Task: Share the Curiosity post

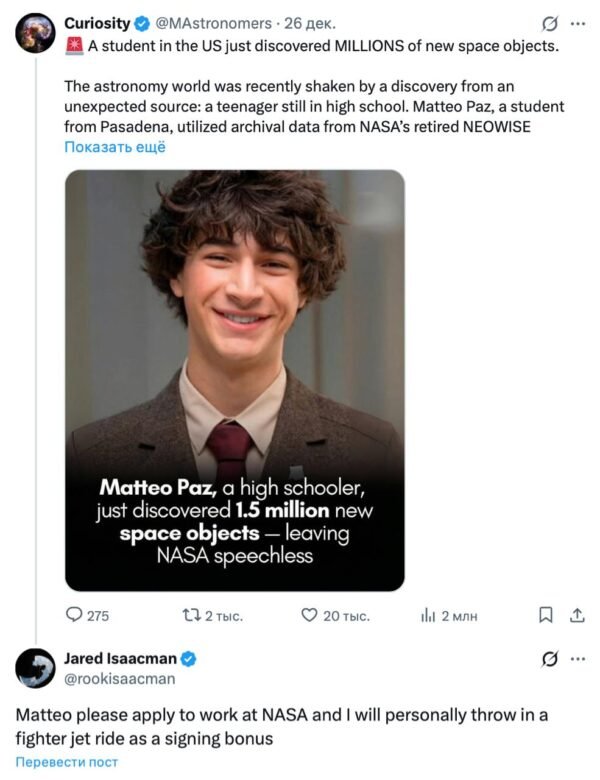Action: pyautogui.click(x=577, y=615)
